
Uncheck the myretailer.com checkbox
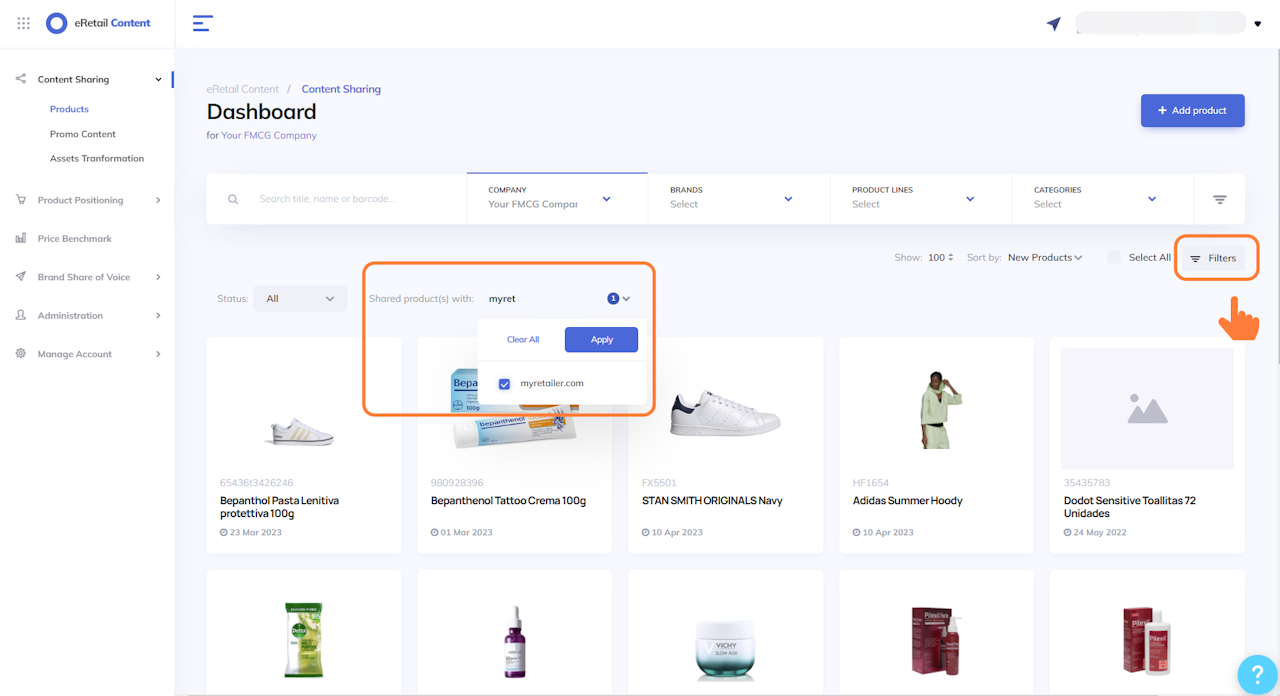coord(504,383)
